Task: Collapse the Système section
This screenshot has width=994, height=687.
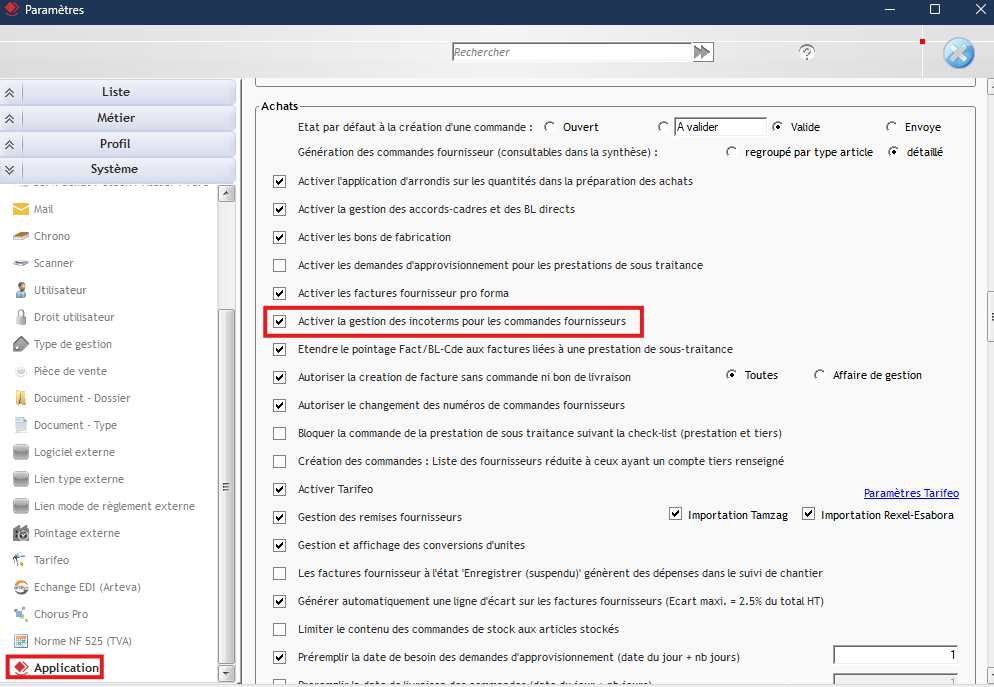Action: click(10, 170)
